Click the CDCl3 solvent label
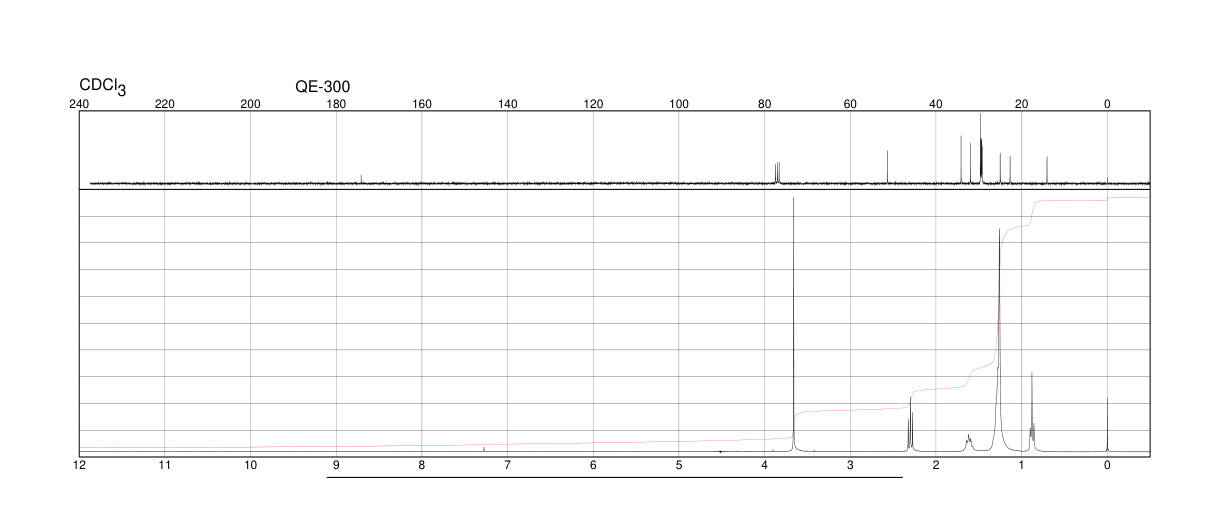1224x528 pixels. tap(103, 87)
